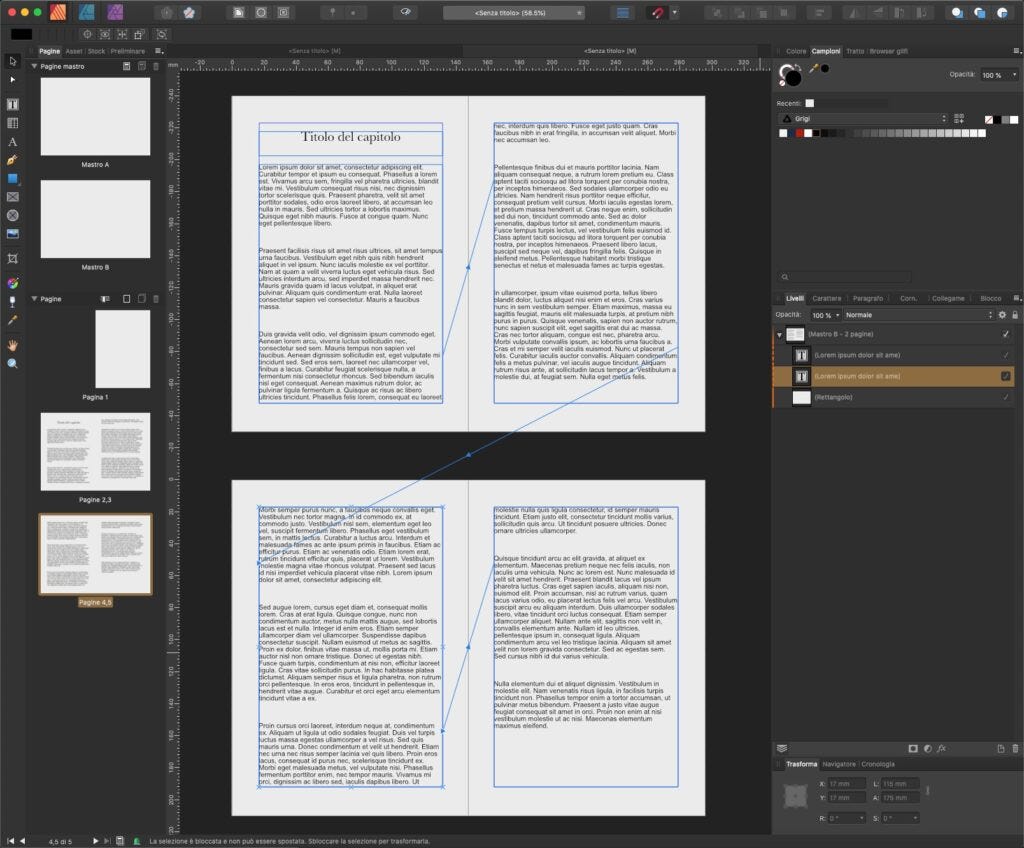Select the Artistic Text tool
Screen dimensions: 1024x848
[12, 142]
